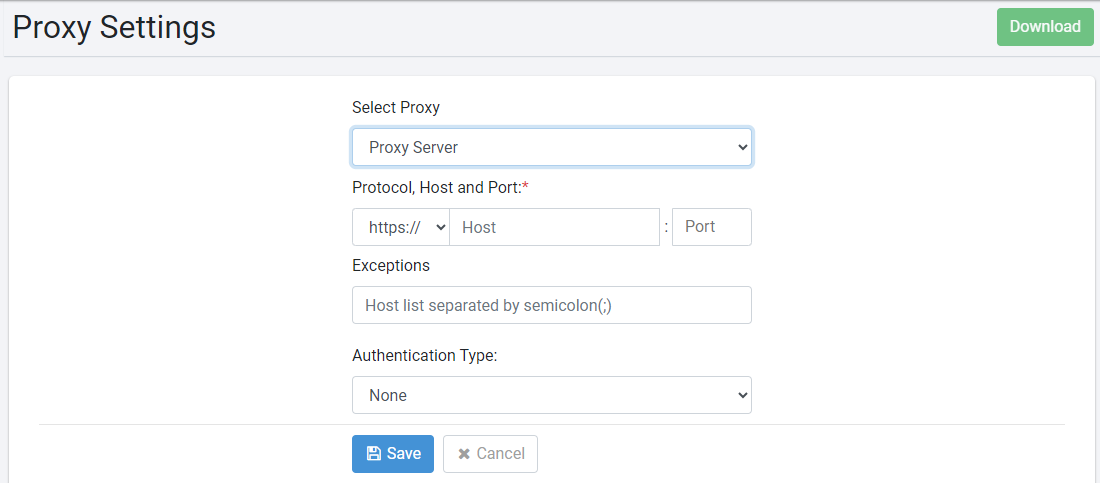Click the blue Save button
This screenshot has height=483, width=1100.
click(x=393, y=454)
